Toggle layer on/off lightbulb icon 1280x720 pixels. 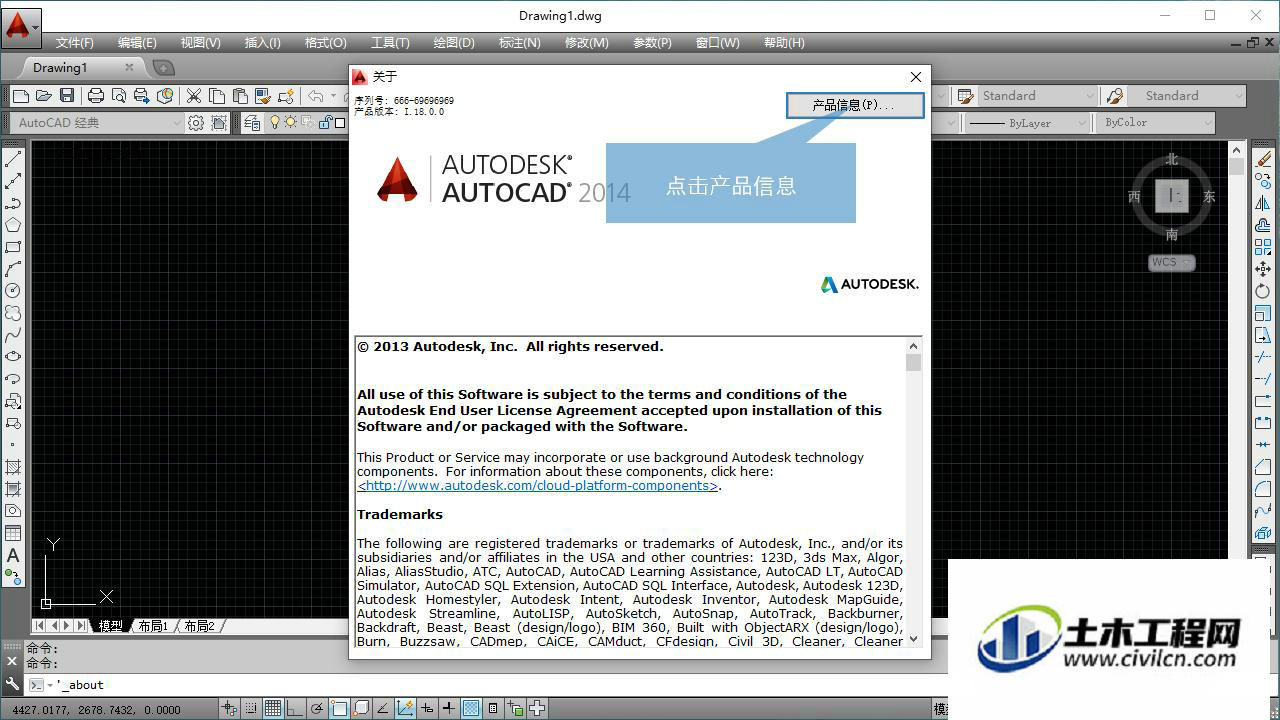click(x=274, y=123)
